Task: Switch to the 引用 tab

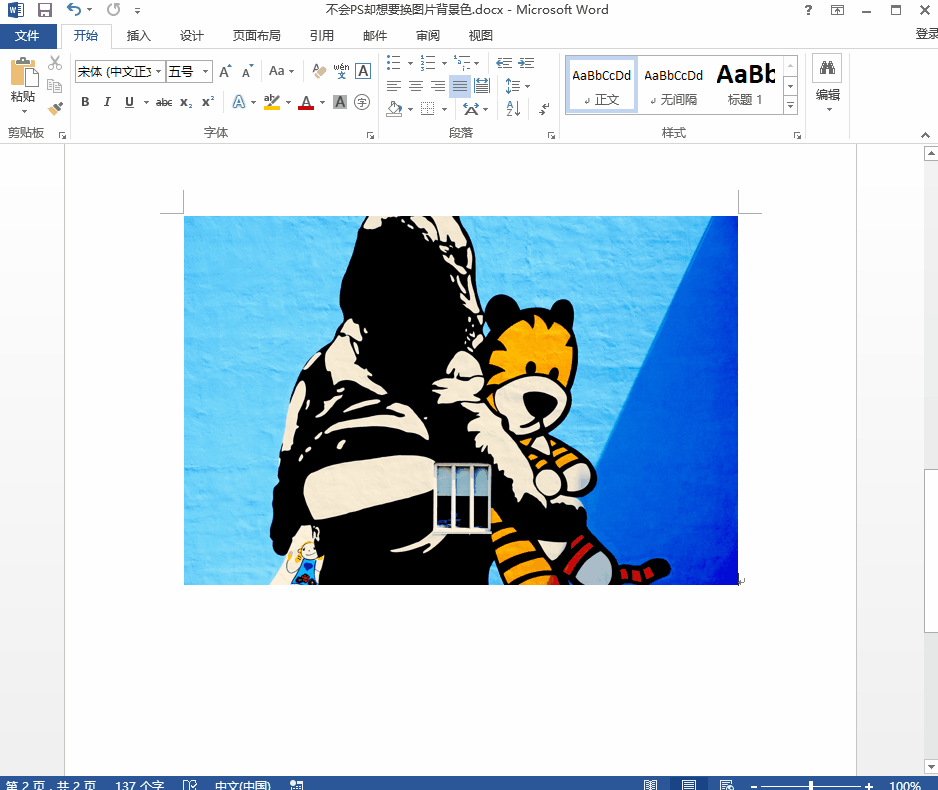Action: [321, 36]
